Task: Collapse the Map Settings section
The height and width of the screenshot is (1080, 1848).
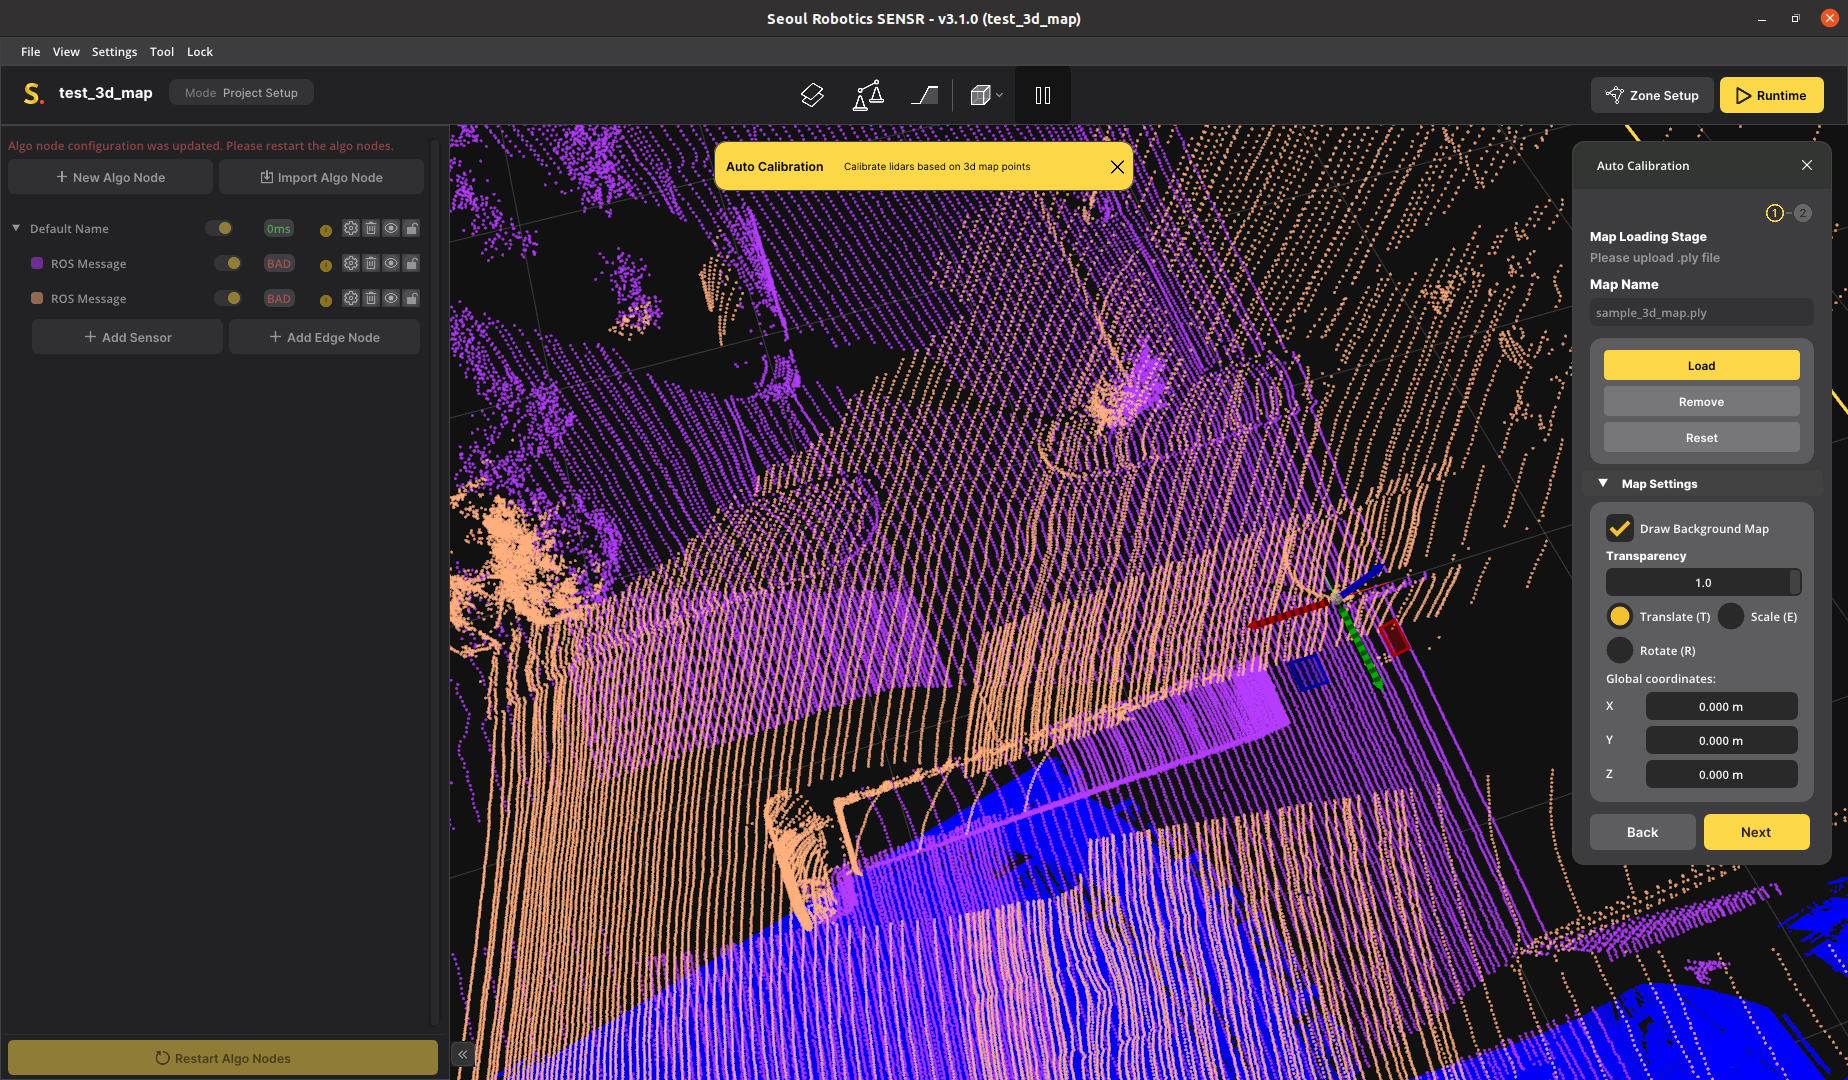Action: (1603, 483)
